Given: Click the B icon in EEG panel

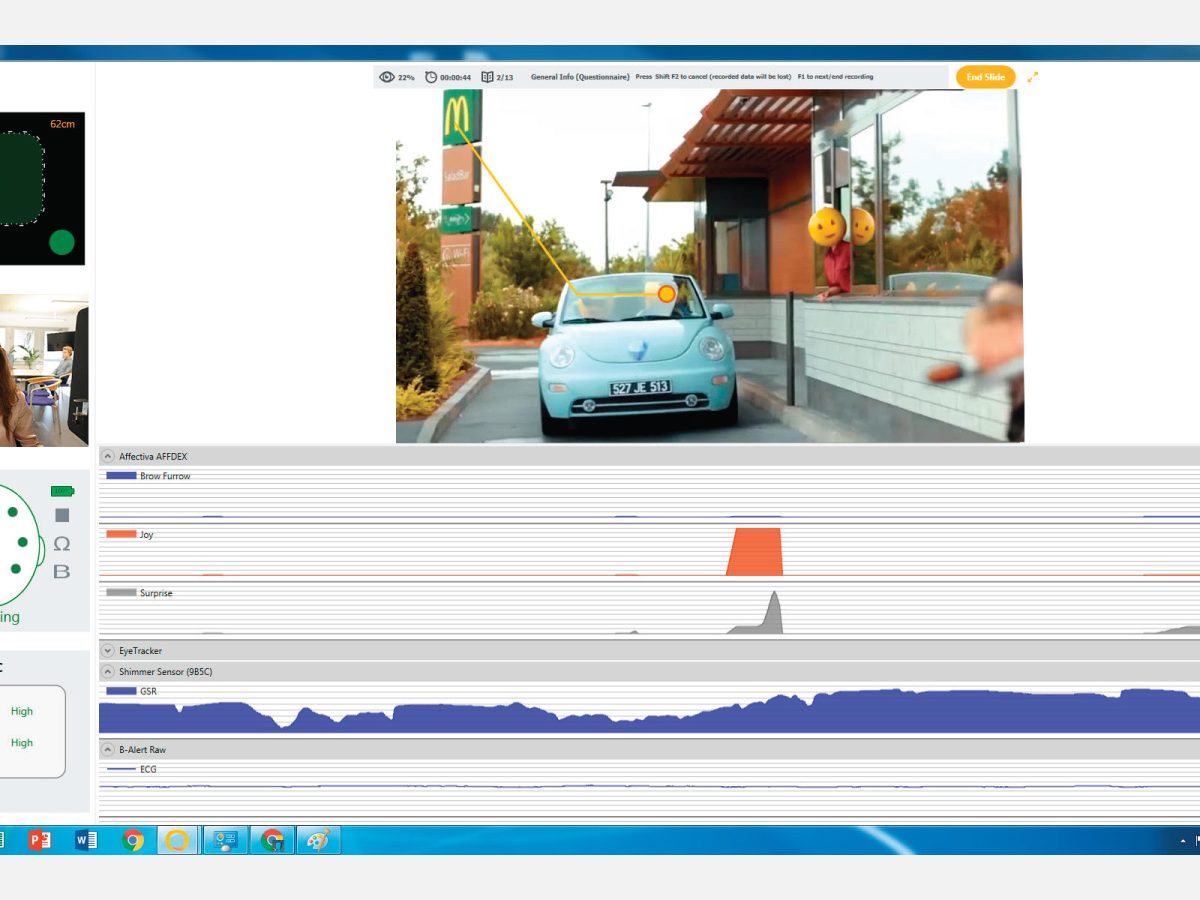Looking at the screenshot, I should 62,571.
